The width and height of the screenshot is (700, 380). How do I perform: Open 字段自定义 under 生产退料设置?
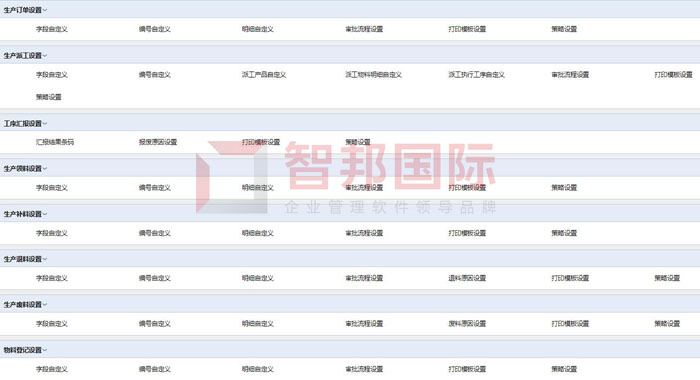click(x=52, y=278)
